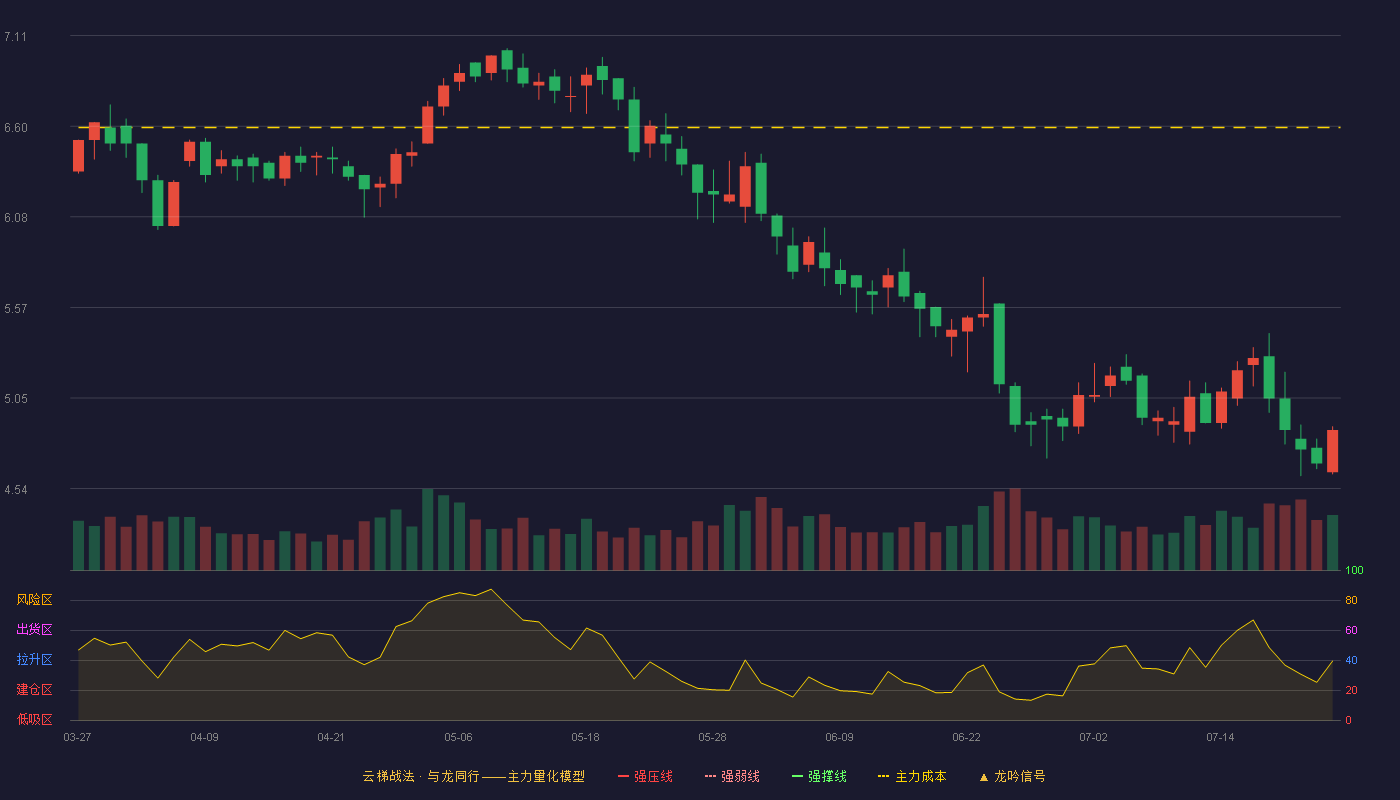Click the 06-22 date axis marker
Screen dimensions: 1400x800
pyautogui.click(x=966, y=737)
